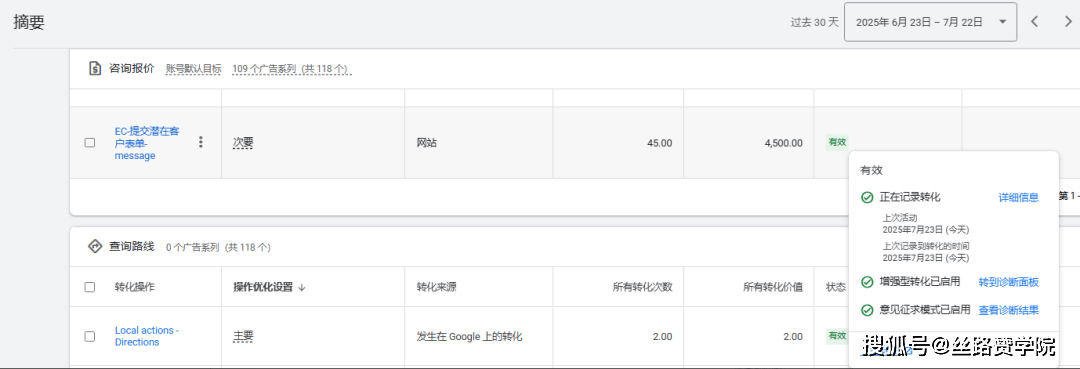Click green check next to 正在记录转化
This screenshot has width=1080, height=369.
867,198
